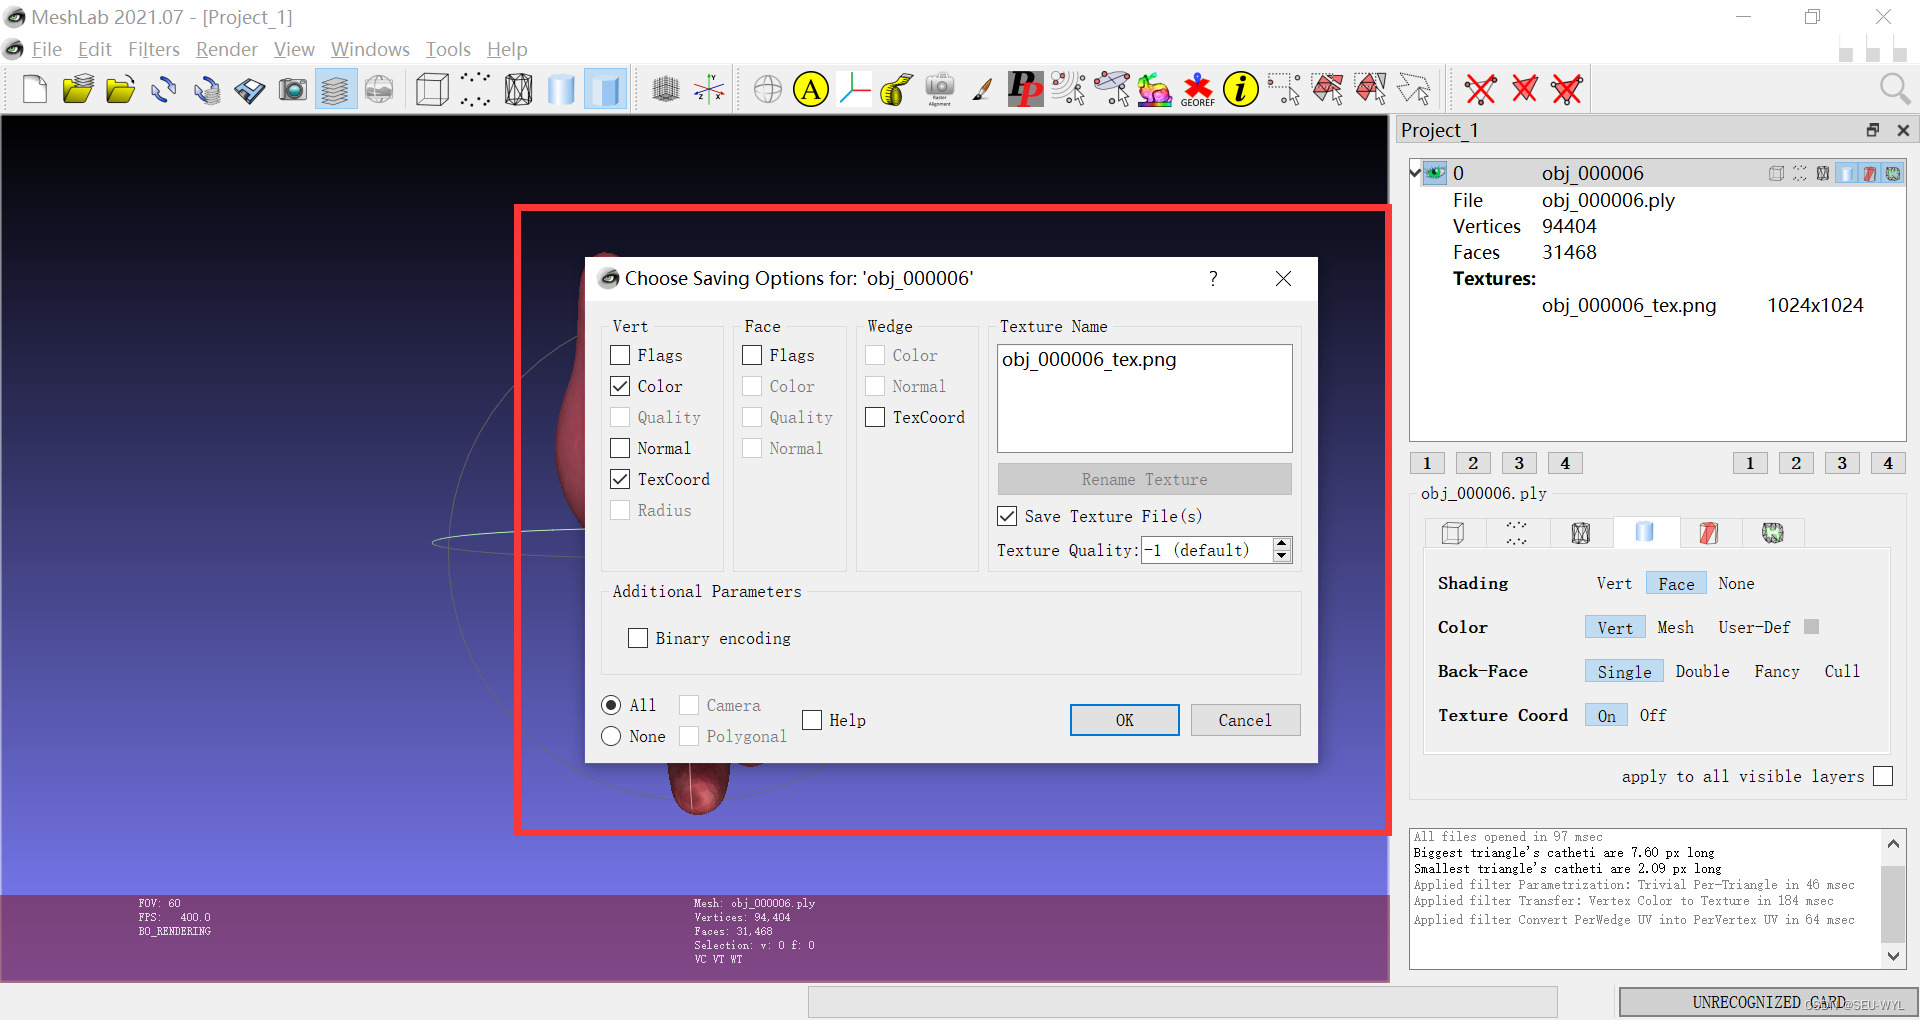Toggle bounding box rendering in the toolbar

(x=432, y=90)
